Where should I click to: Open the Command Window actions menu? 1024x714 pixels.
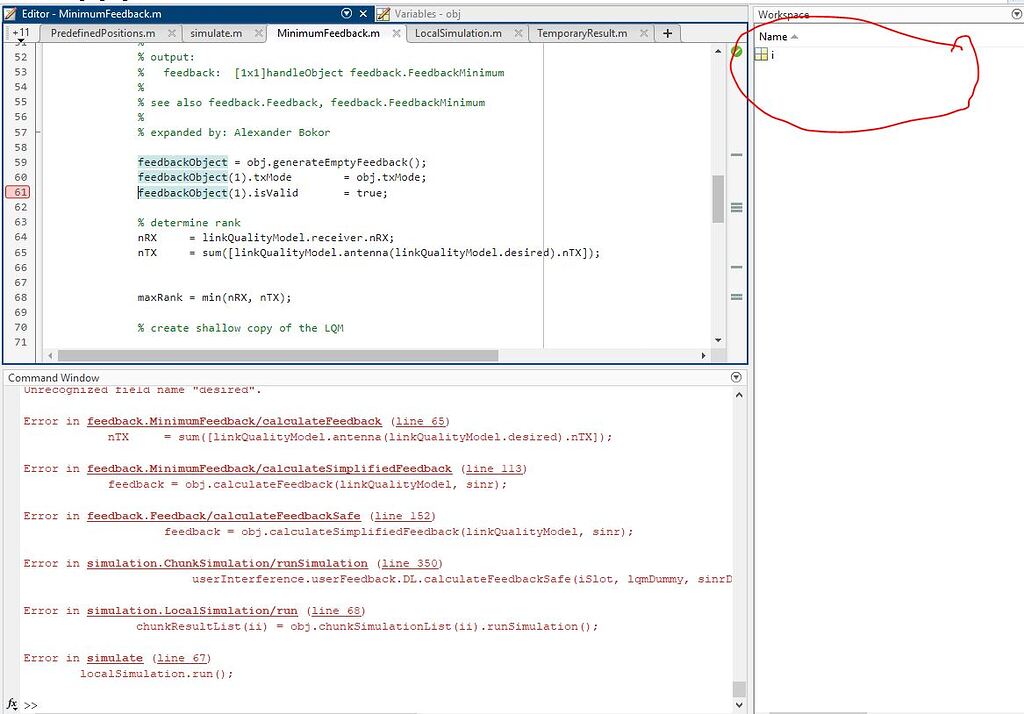(x=736, y=377)
